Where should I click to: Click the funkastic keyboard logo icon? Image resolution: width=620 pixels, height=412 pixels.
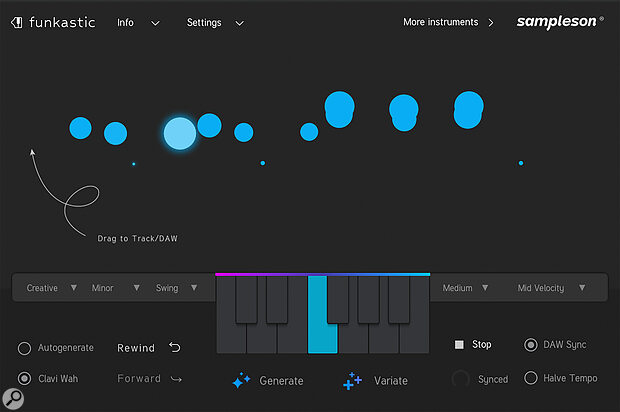tap(17, 23)
